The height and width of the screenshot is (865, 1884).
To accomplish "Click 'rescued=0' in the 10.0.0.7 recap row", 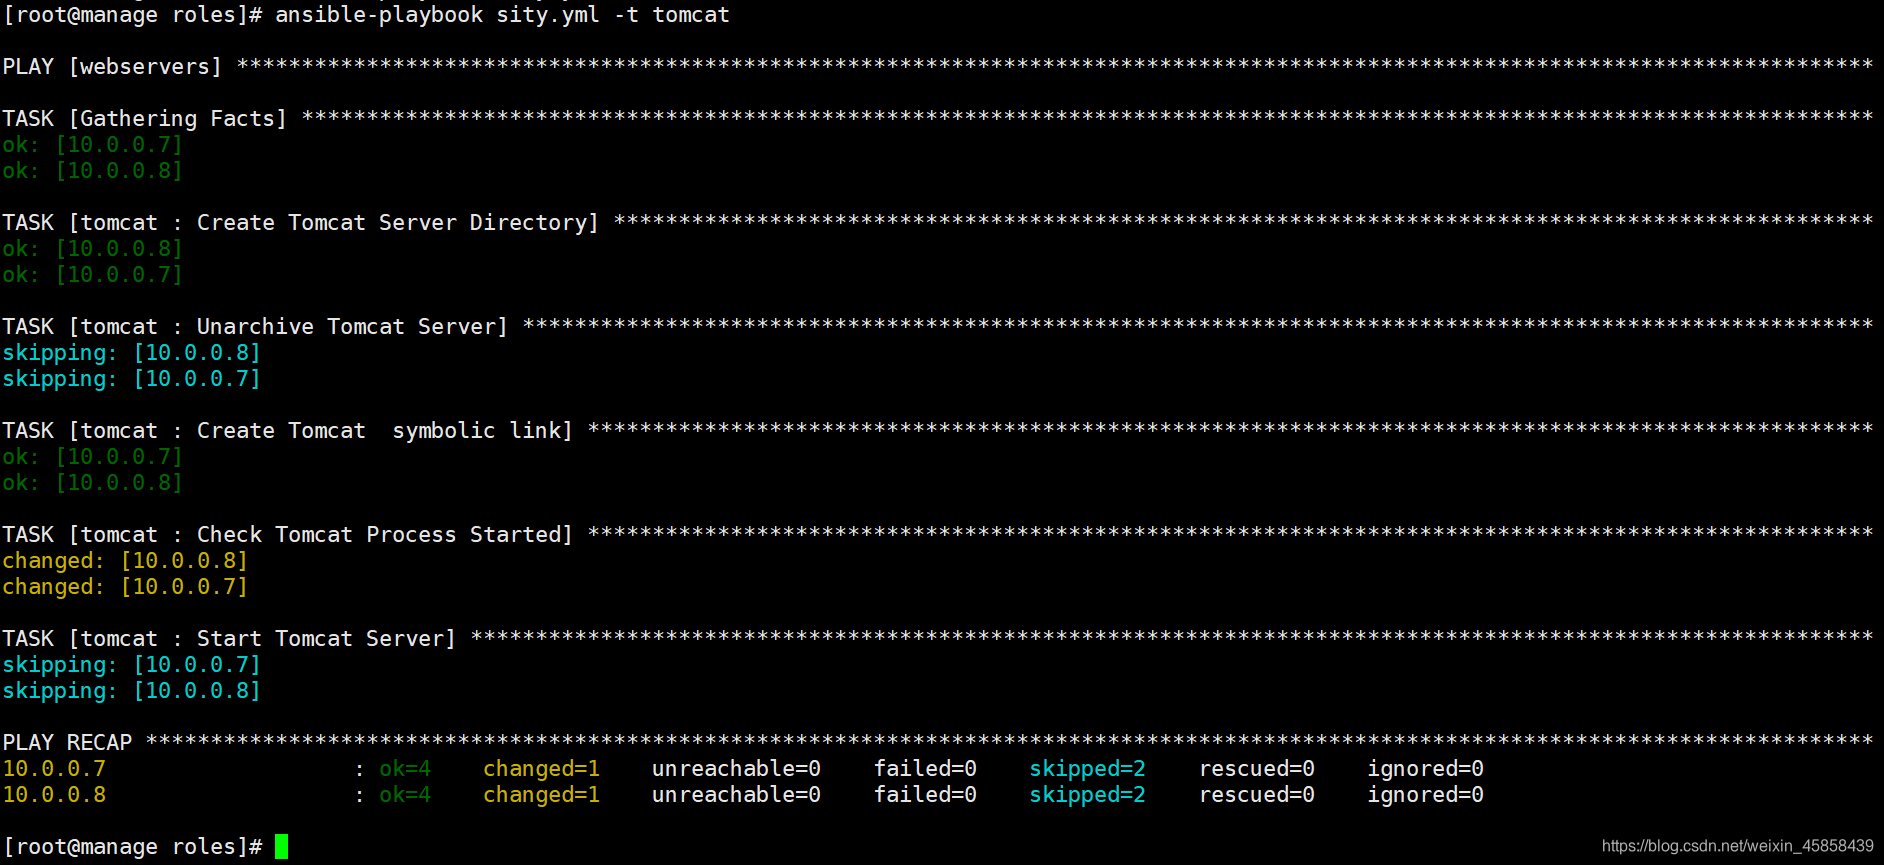I will pyautogui.click(x=1257, y=769).
